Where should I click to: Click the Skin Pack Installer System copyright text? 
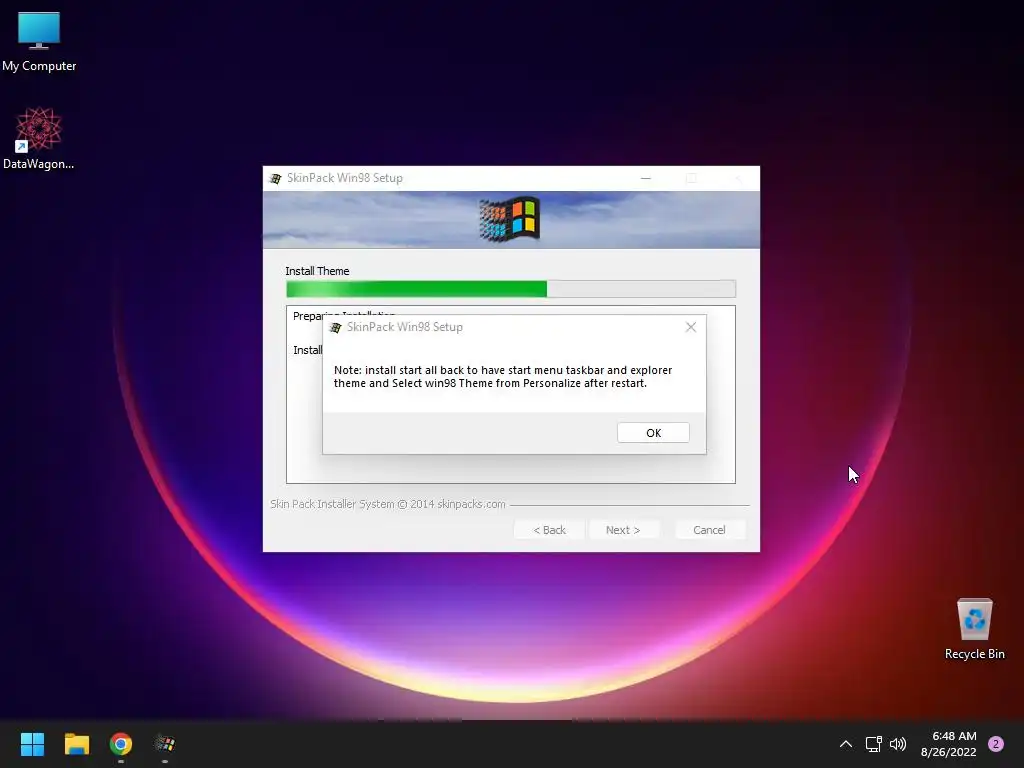pos(388,504)
